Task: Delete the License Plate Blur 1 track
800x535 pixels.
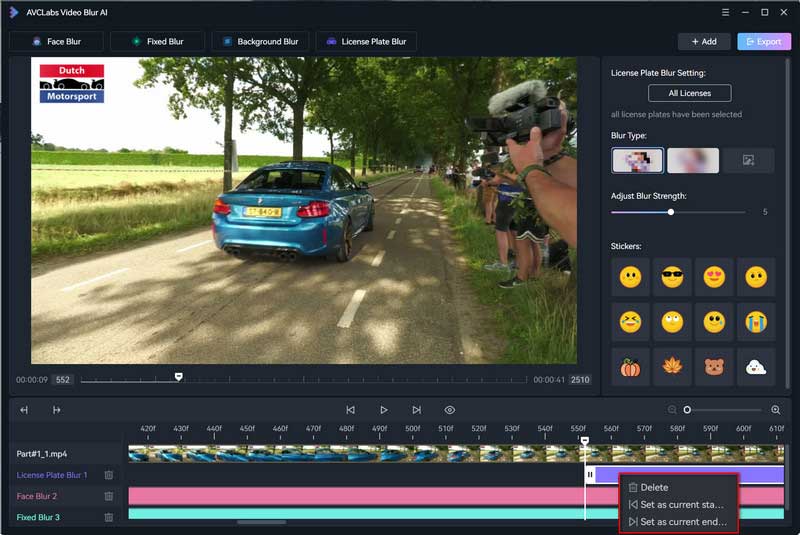Action: [x=109, y=475]
